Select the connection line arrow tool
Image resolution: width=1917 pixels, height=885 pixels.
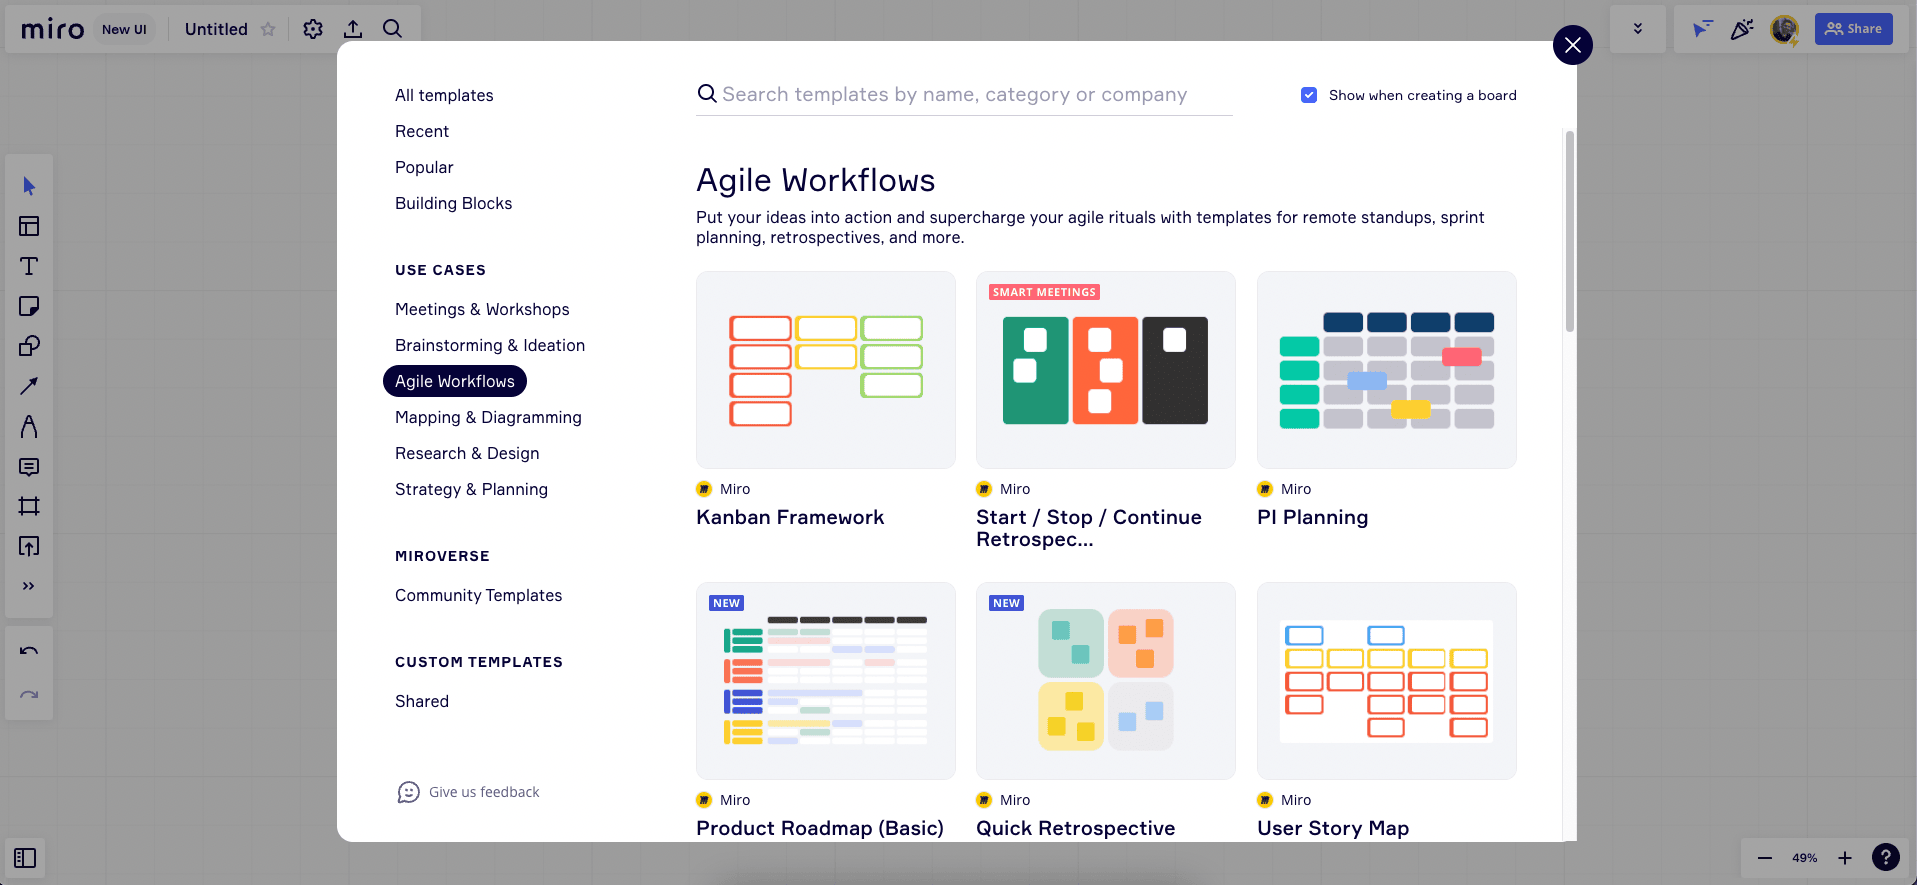click(29, 386)
